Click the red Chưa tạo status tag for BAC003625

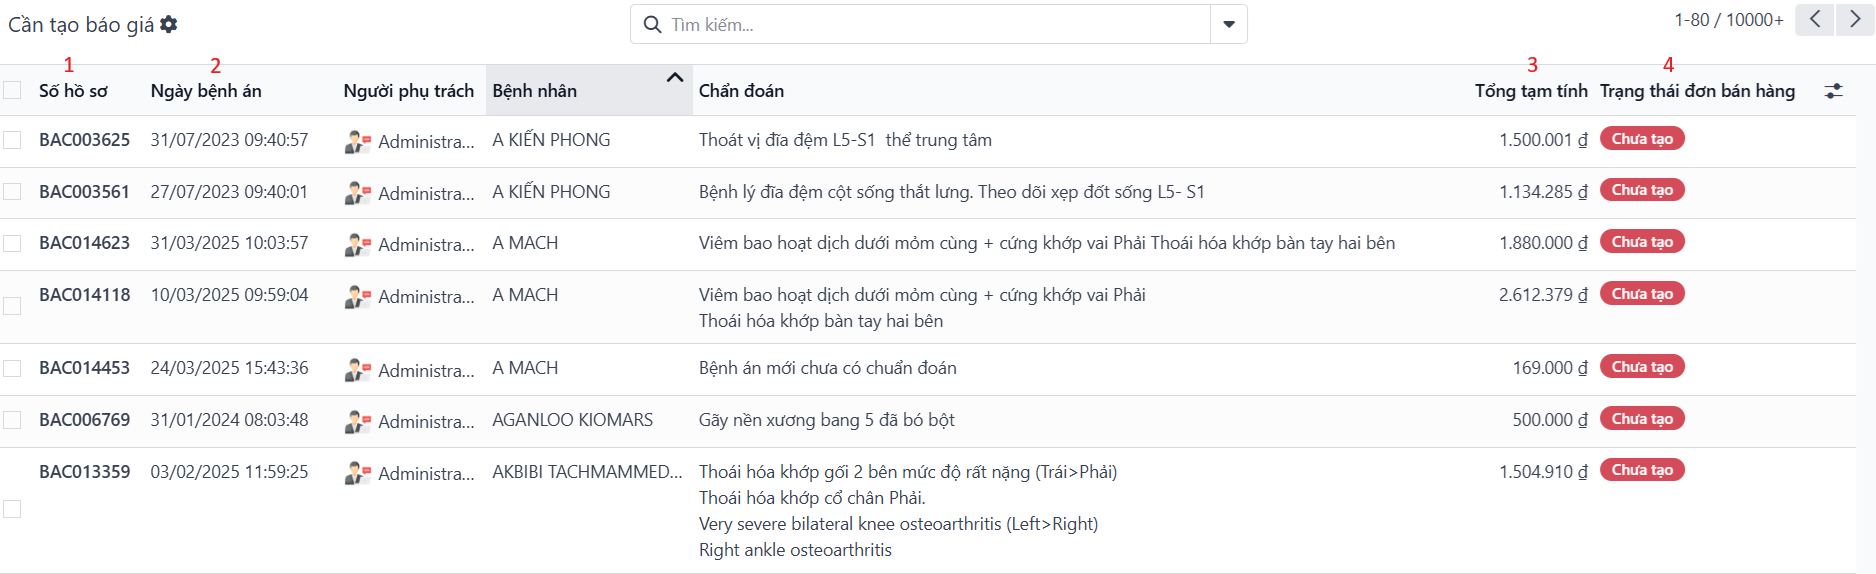click(x=1642, y=139)
